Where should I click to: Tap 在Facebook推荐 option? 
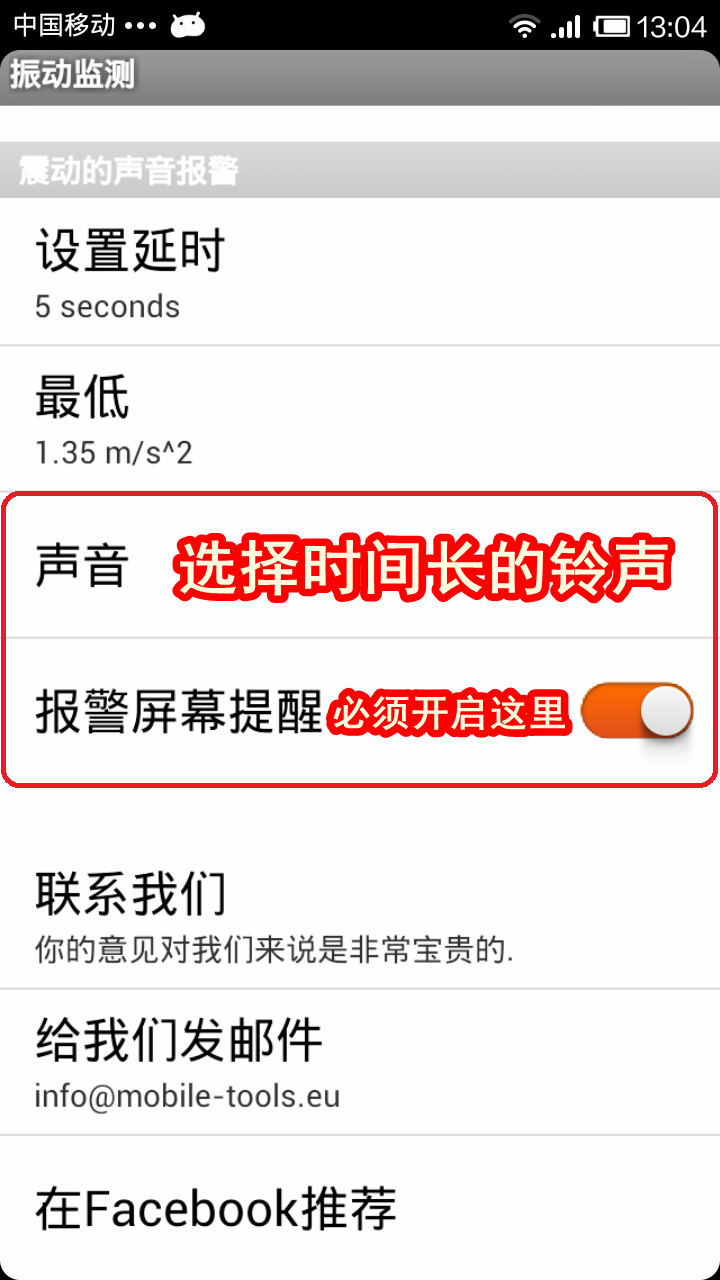[360, 1208]
